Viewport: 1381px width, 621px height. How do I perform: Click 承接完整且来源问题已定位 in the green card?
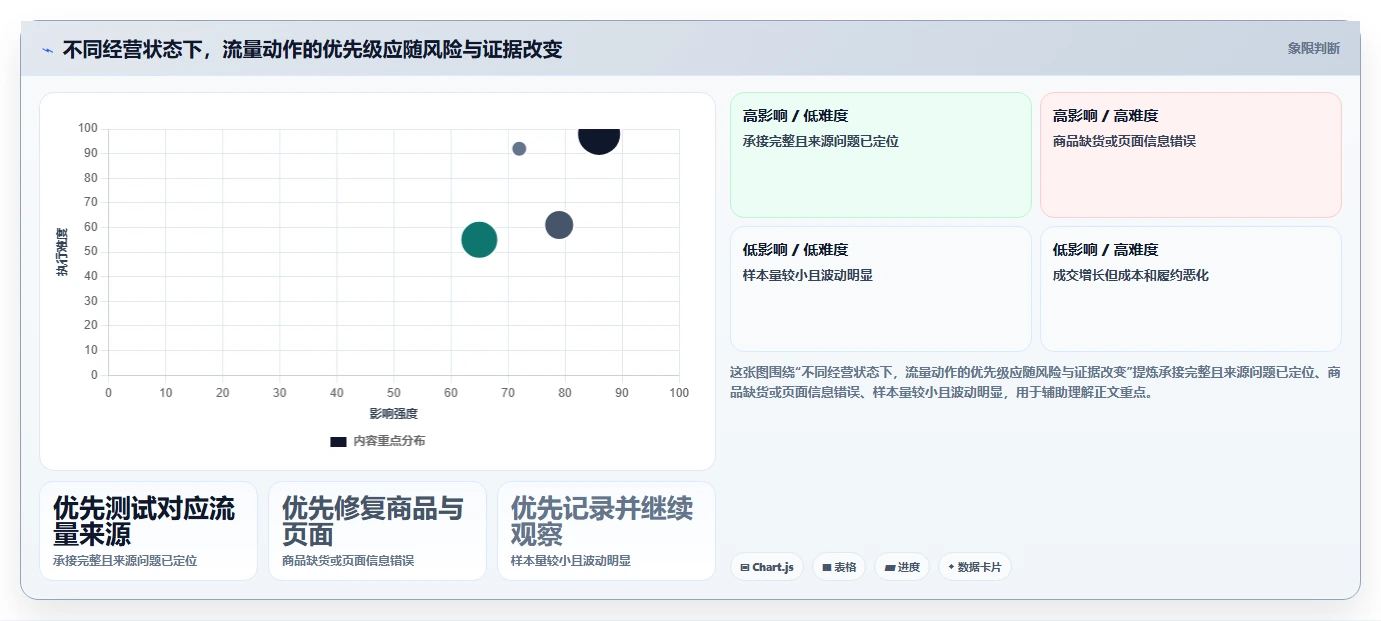(x=821, y=141)
